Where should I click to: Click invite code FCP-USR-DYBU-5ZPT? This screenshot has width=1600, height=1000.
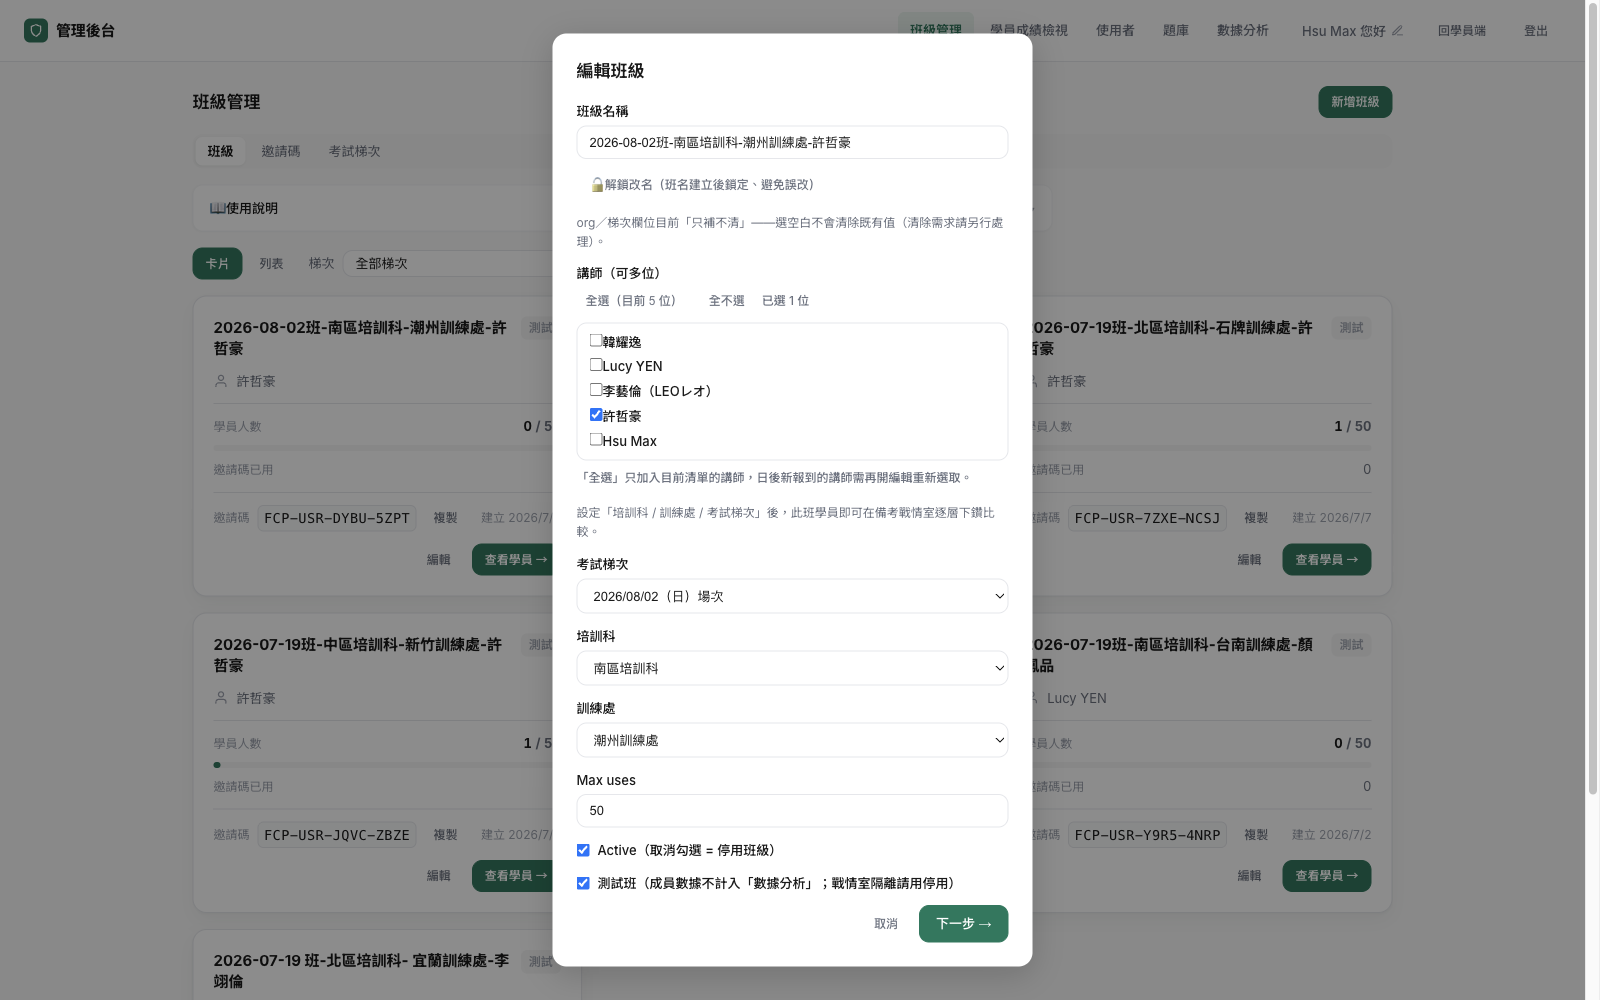click(x=337, y=518)
